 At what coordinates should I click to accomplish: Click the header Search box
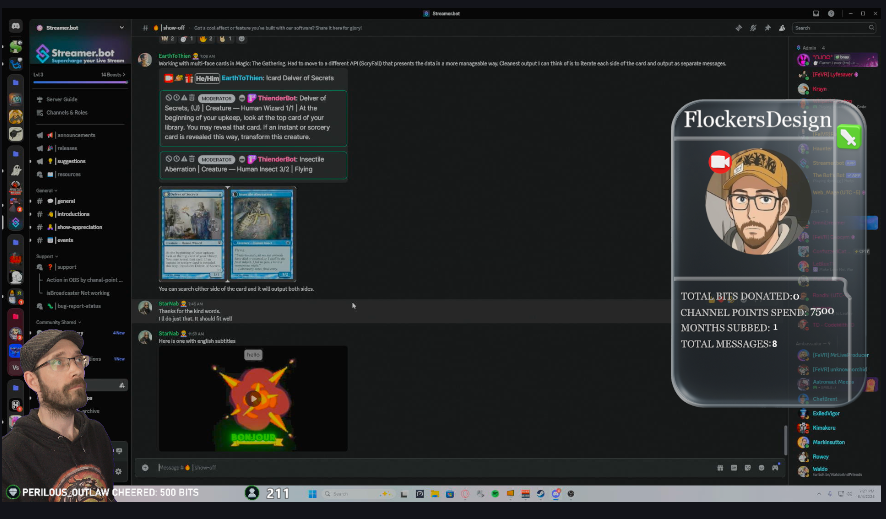click(x=835, y=28)
